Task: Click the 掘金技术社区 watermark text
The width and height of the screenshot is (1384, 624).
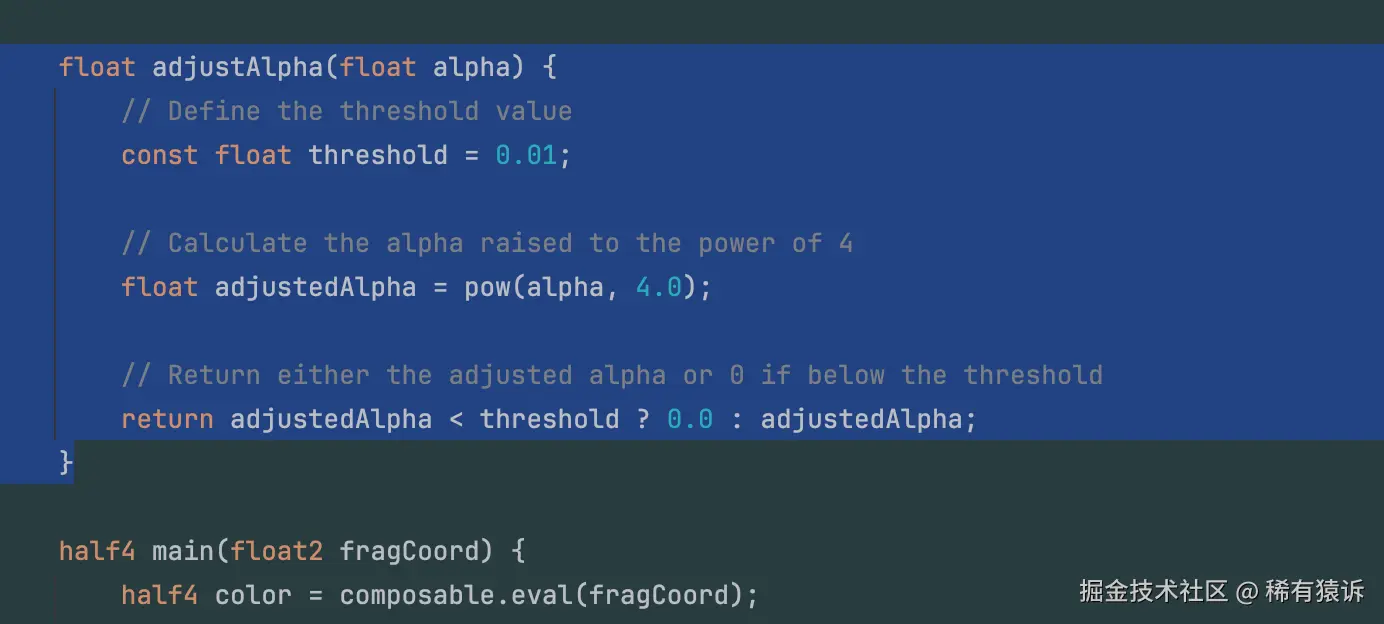Action: pyautogui.click(x=1152, y=591)
